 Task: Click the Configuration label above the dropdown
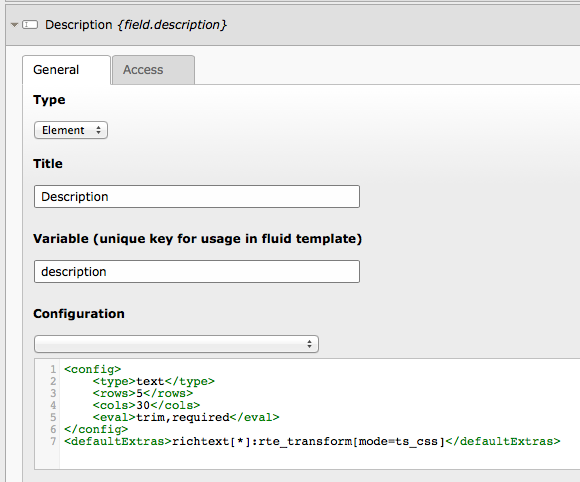(79, 314)
